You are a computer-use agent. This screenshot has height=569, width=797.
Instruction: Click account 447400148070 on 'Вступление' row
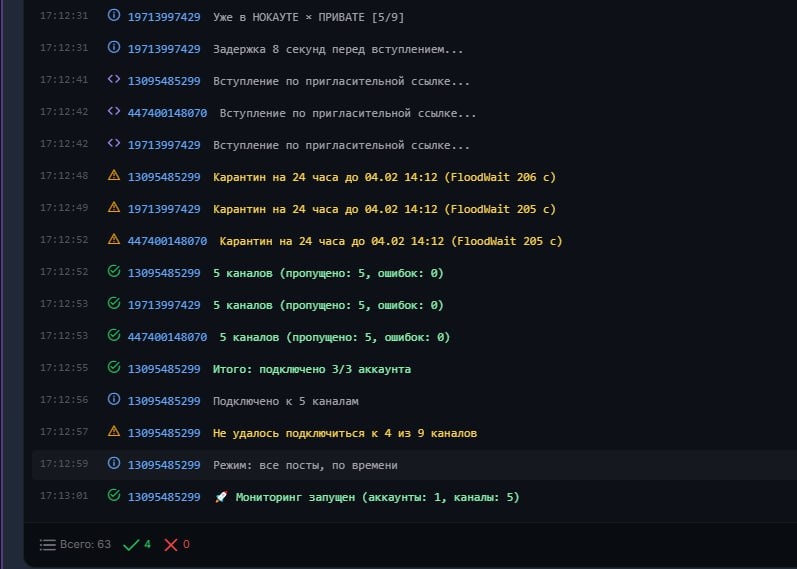(x=167, y=113)
